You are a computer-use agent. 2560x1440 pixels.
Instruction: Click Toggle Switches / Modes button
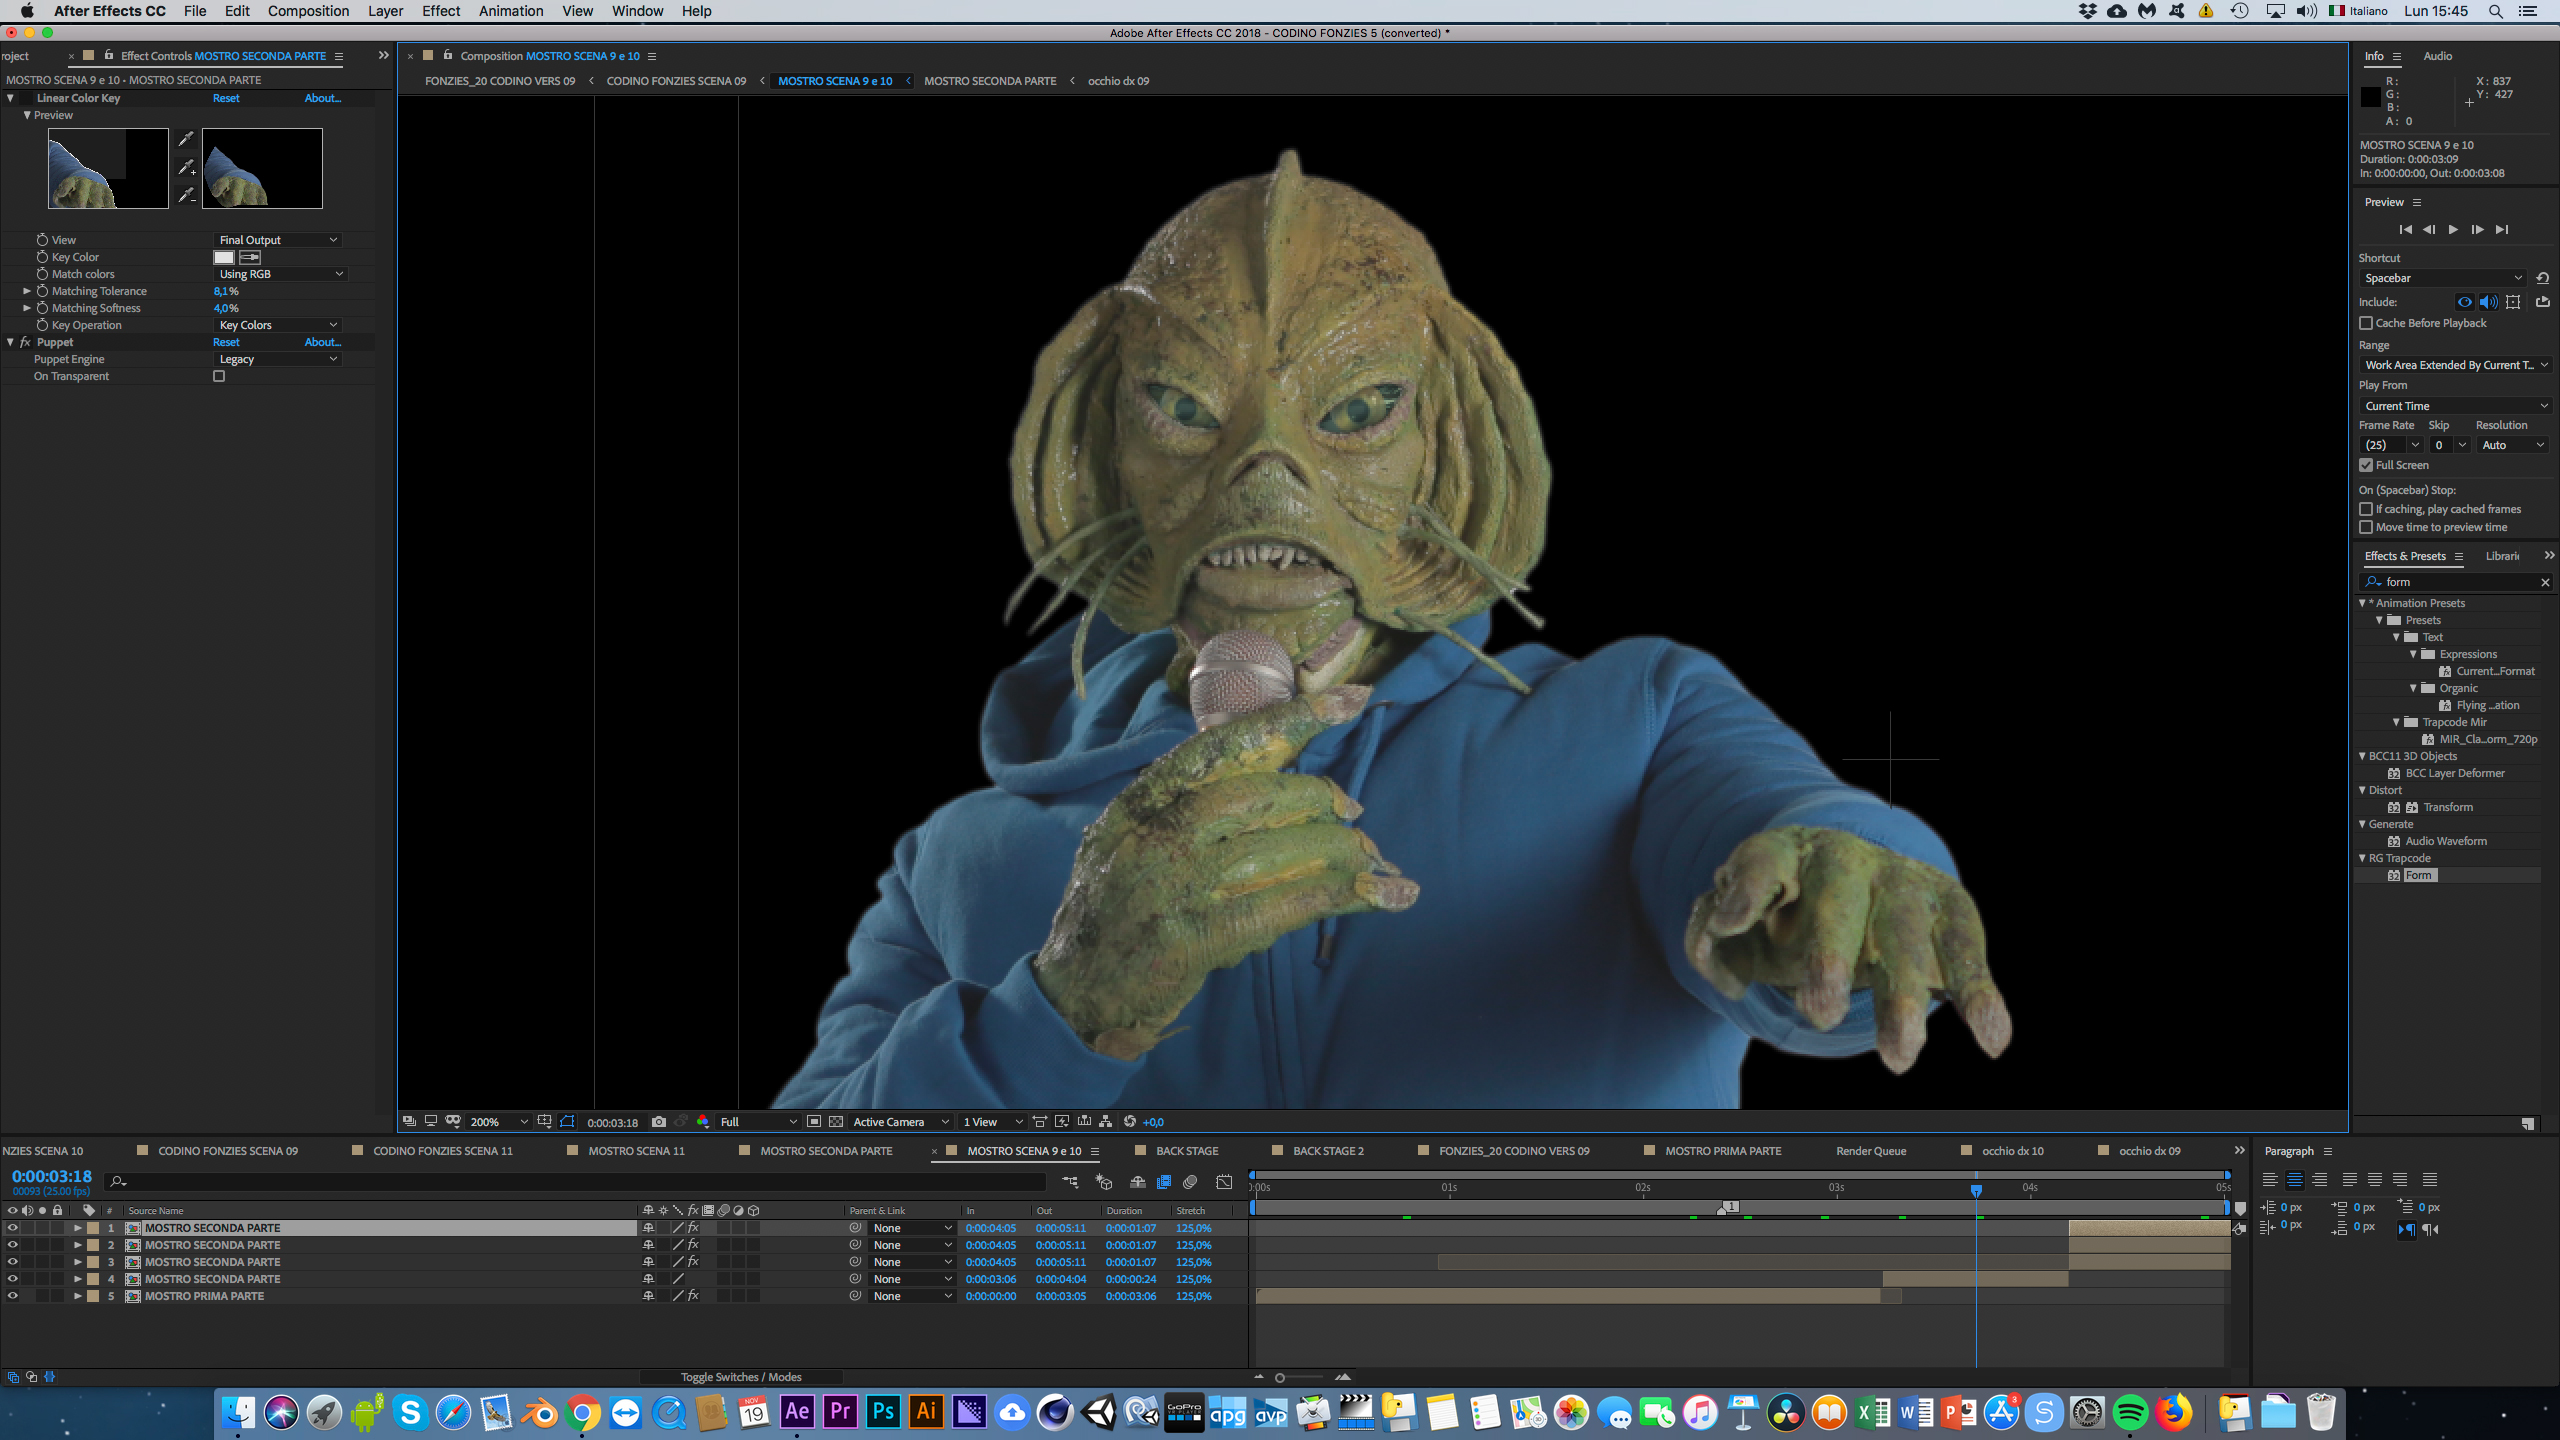(741, 1377)
